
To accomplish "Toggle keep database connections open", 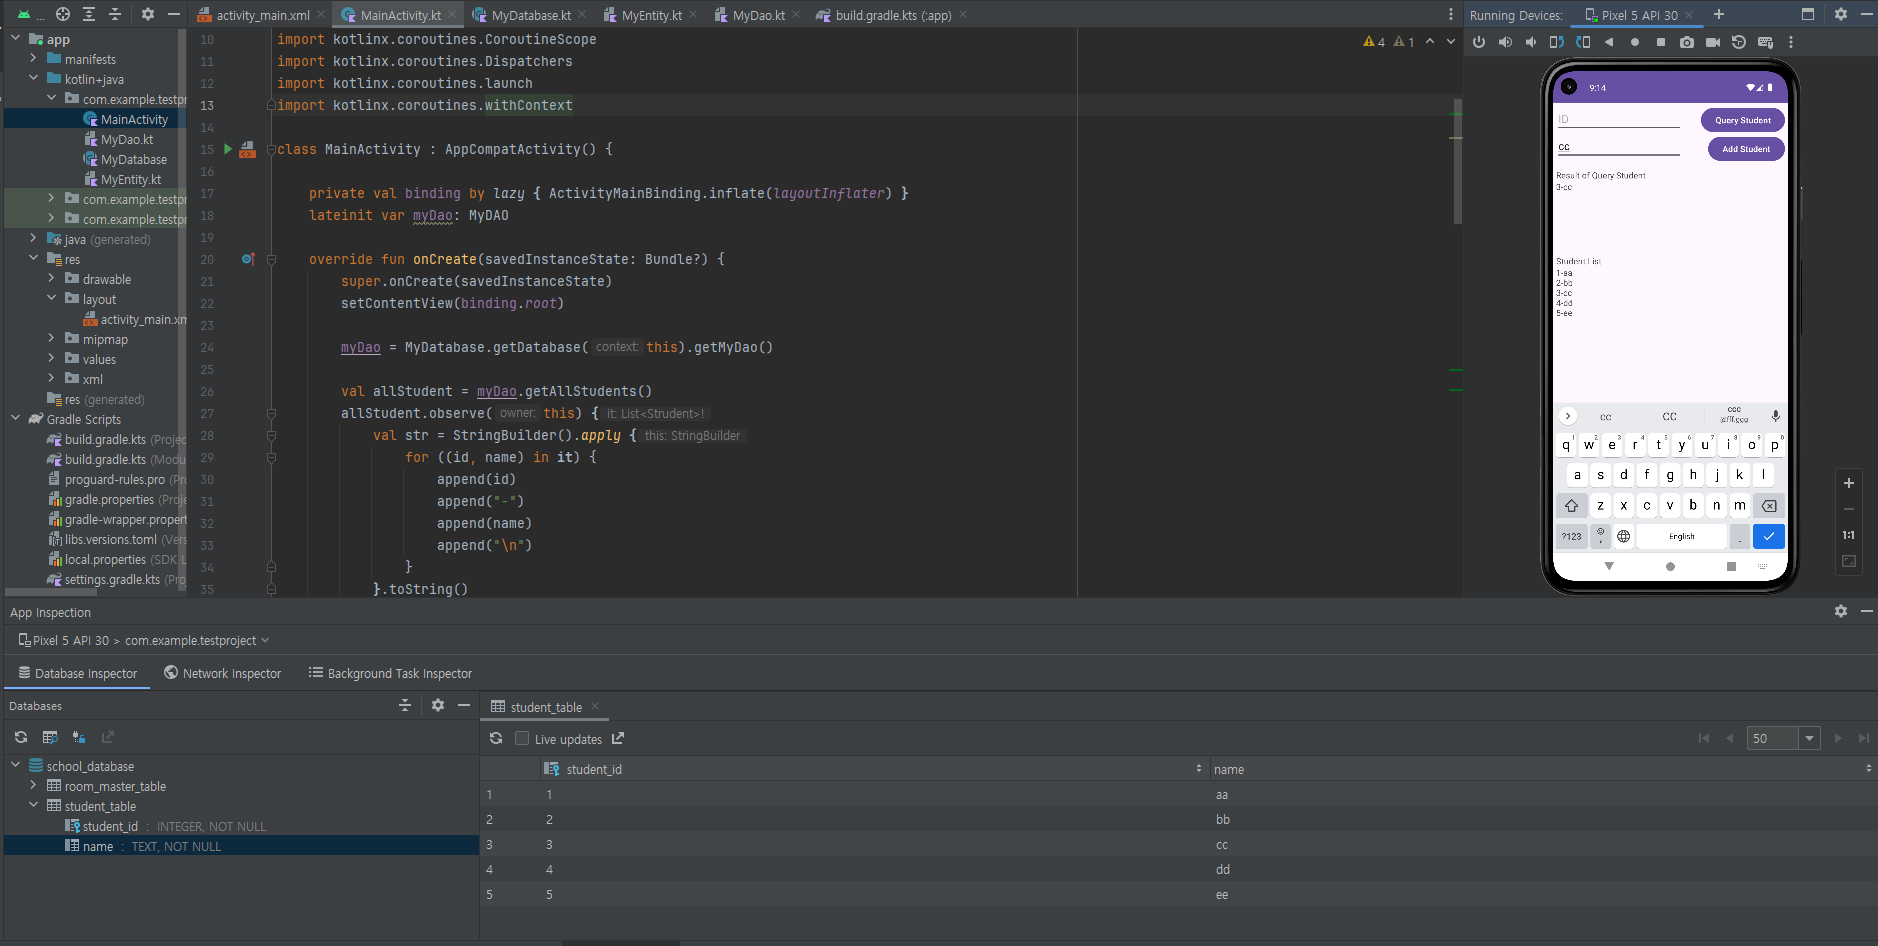I will (79, 737).
